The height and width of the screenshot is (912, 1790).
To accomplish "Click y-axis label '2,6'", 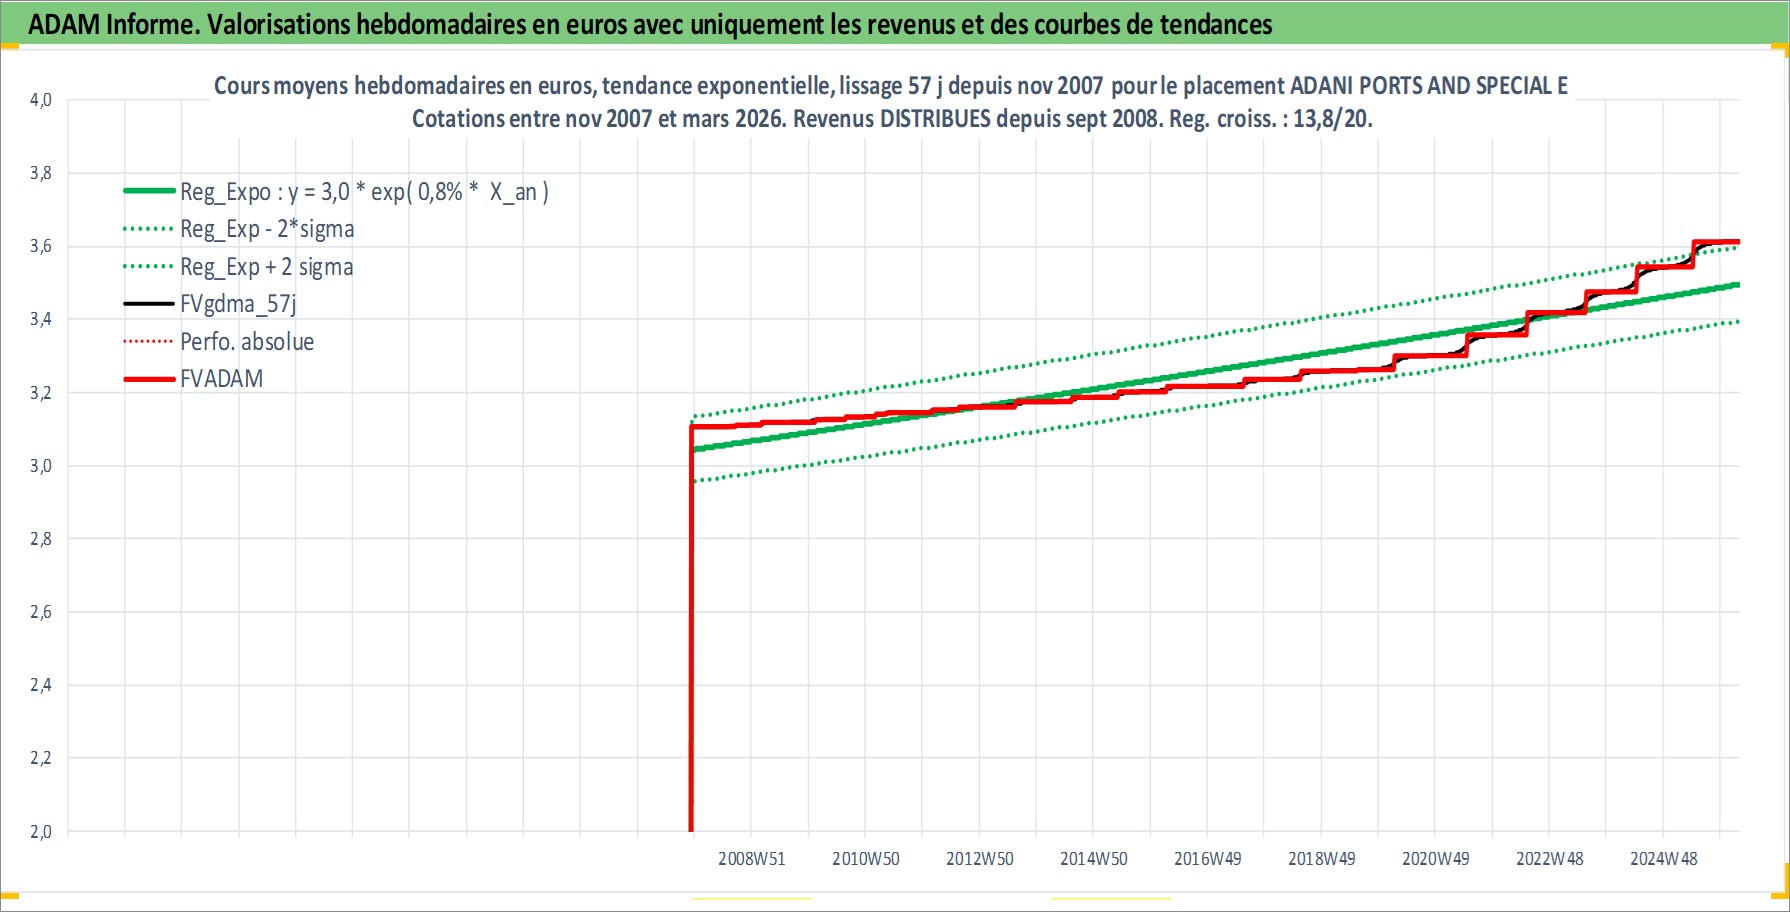I will coord(41,612).
